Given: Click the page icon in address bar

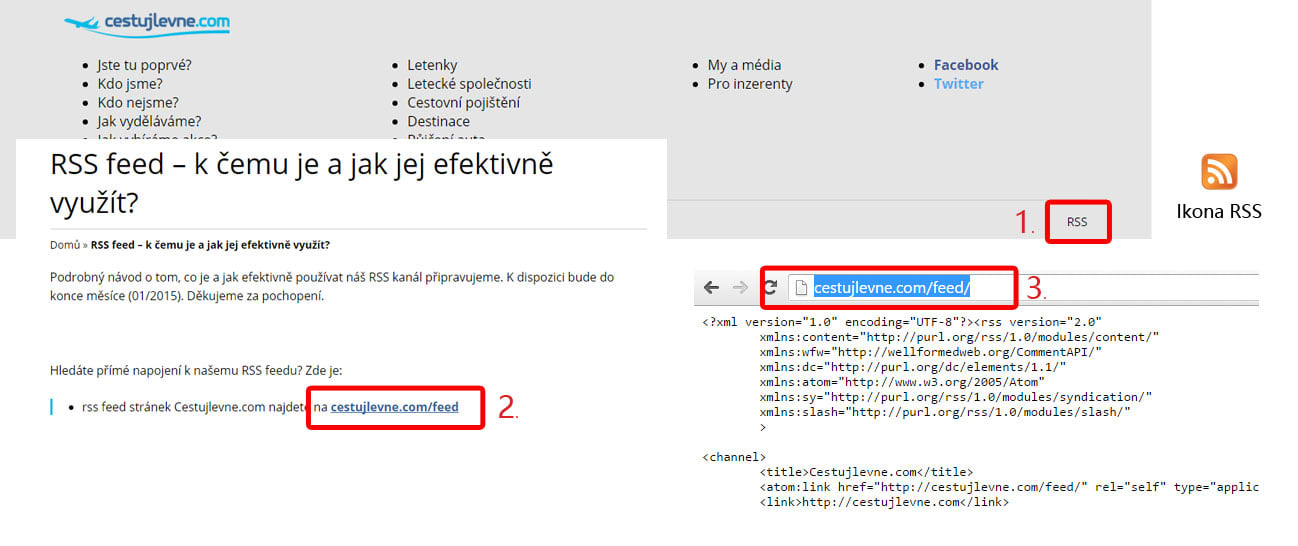Looking at the screenshot, I should (800, 288).
